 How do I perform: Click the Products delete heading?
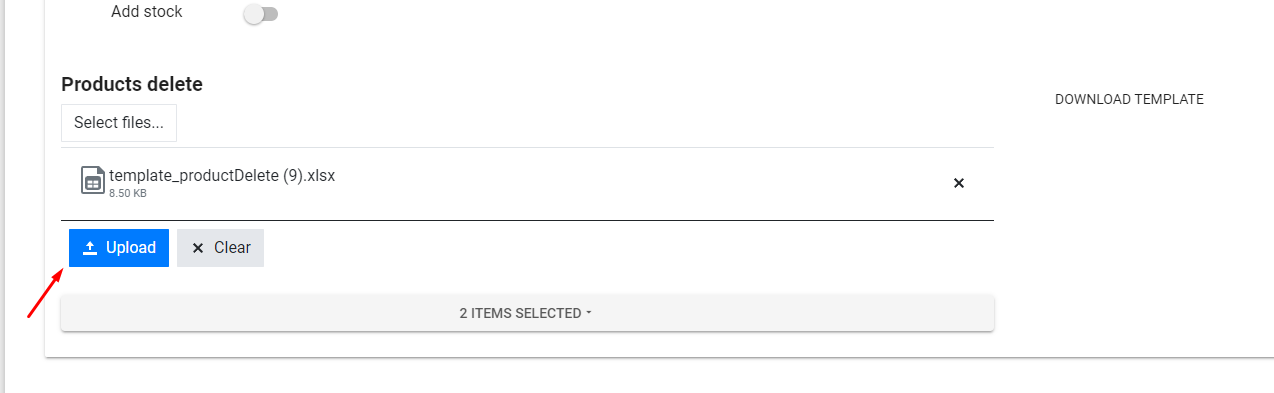click(x=132, y=84)
